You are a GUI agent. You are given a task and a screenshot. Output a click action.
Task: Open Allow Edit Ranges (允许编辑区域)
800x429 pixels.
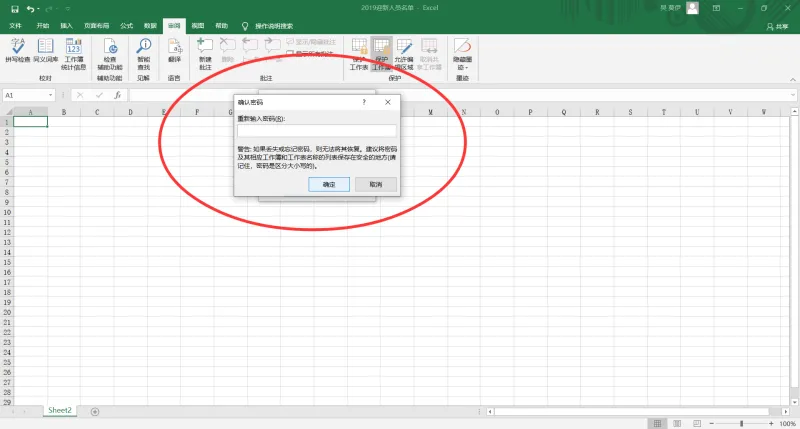click(404, 54)
